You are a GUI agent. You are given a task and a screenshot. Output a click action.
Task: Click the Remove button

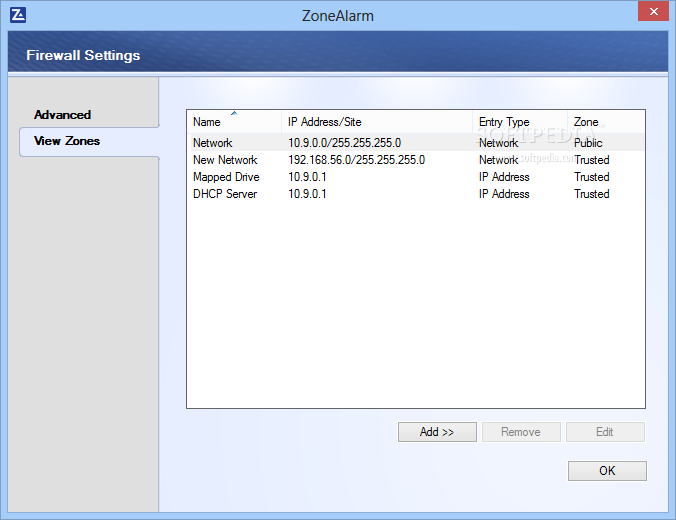[x=521, y=432]
